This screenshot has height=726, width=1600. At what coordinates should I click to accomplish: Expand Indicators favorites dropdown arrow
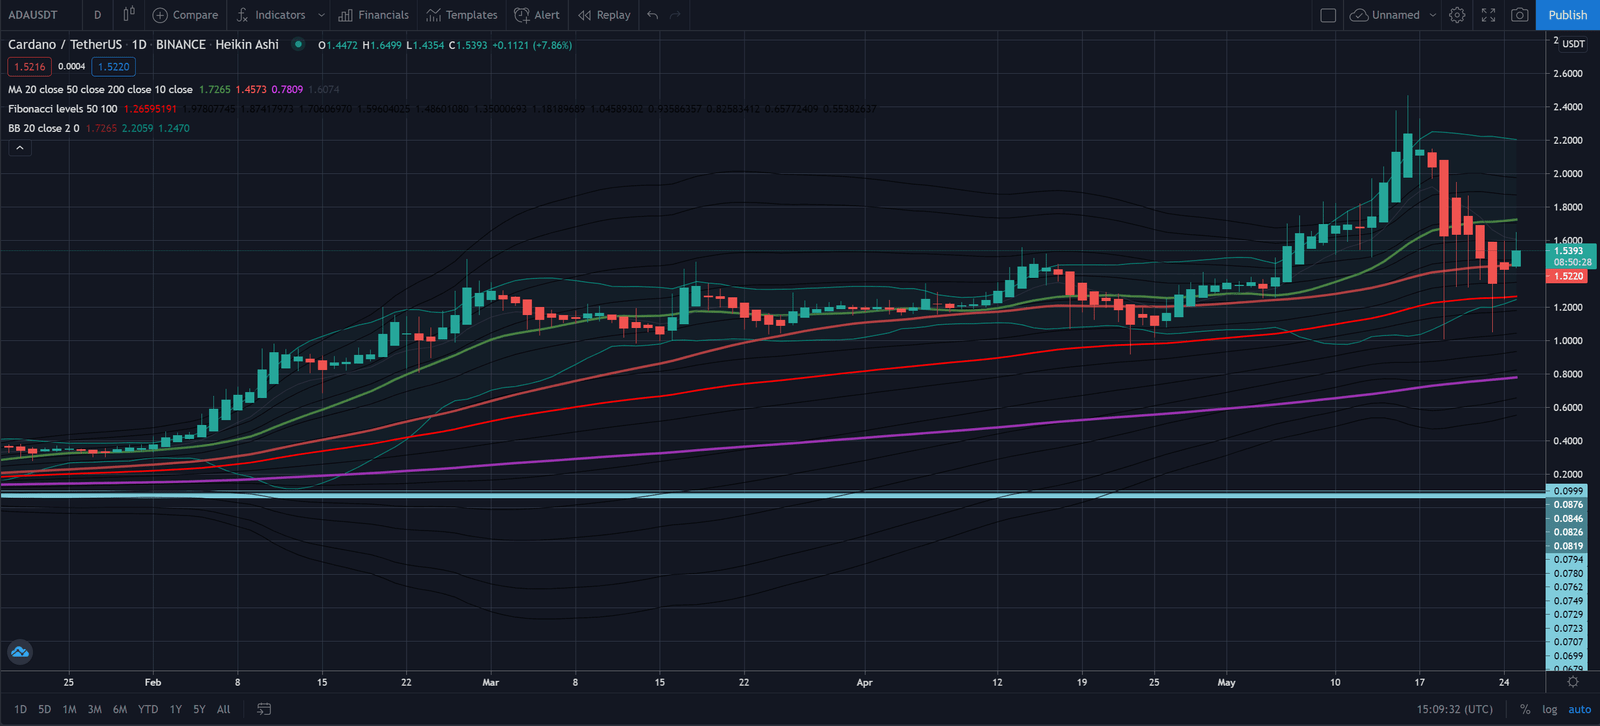(x=321, y=15)
